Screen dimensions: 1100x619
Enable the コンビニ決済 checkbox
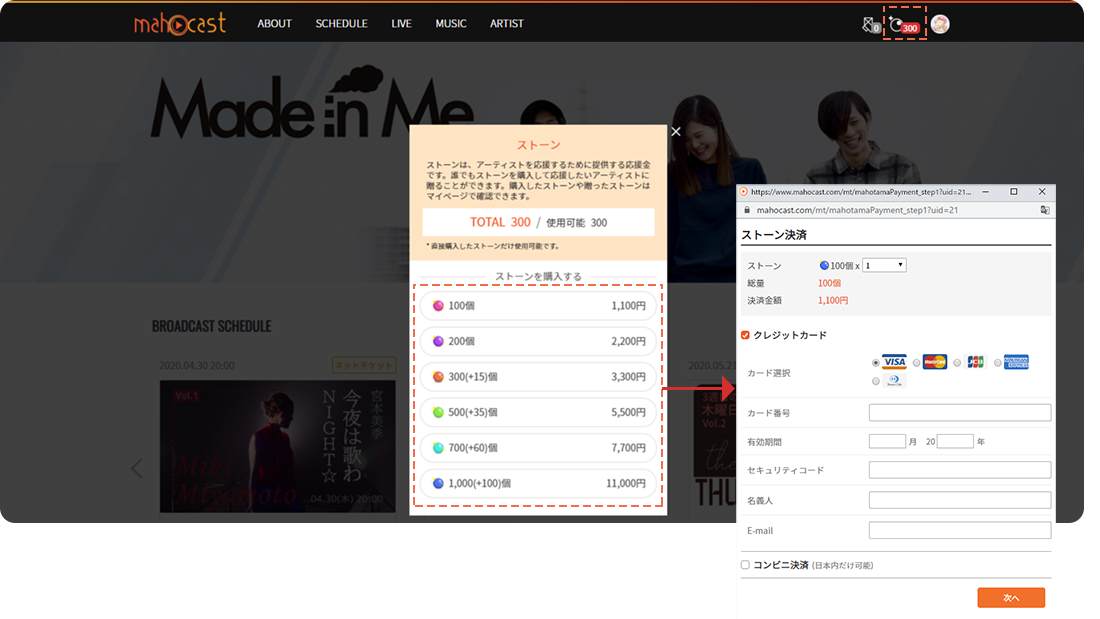tap(745, 565)
